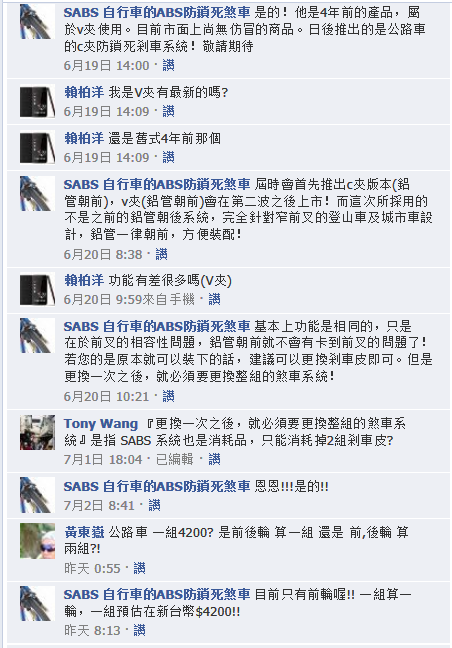Like the 6月20日 9:59 mobile comment
The image size is (452, 648).
(214, 299)
